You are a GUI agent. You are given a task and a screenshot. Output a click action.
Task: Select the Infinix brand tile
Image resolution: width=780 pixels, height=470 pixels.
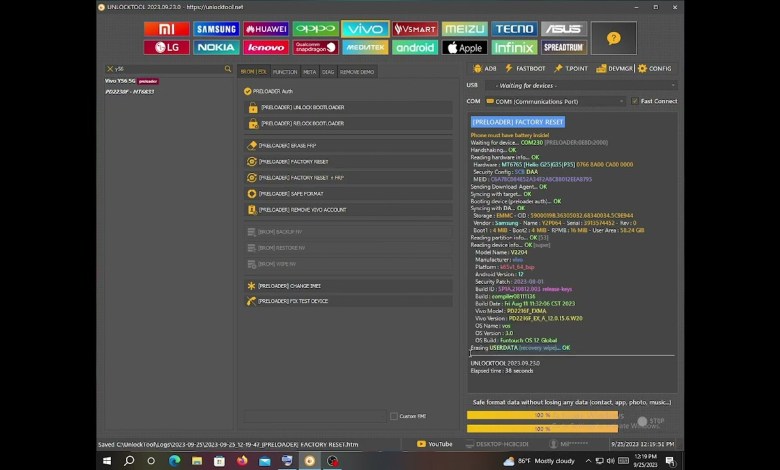pyautogui.click(x=514, y=47)
